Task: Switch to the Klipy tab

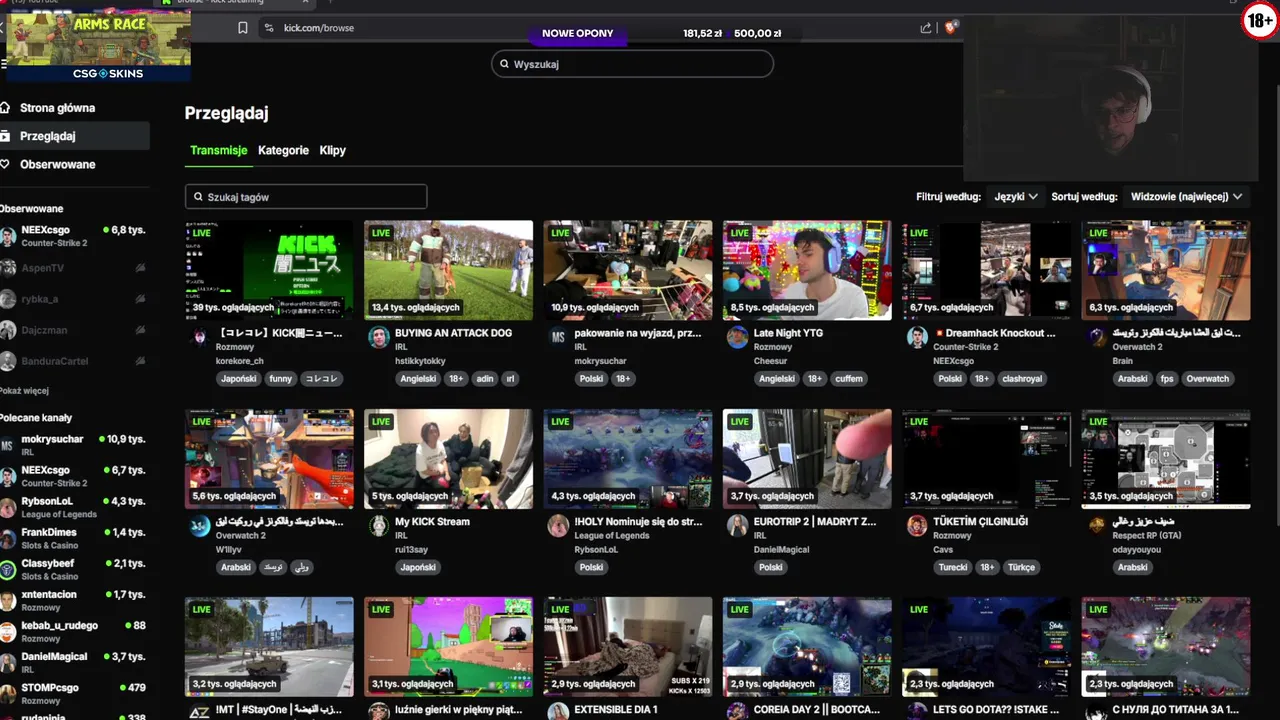Action: (x=332, y=150)
